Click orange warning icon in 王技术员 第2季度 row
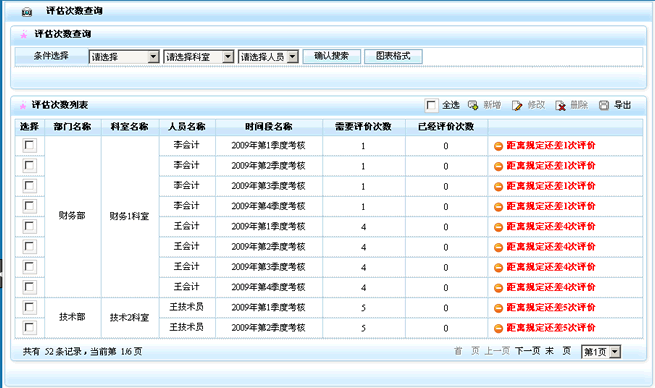The width and height of the screenshot is (655, 388). (498, 329)
